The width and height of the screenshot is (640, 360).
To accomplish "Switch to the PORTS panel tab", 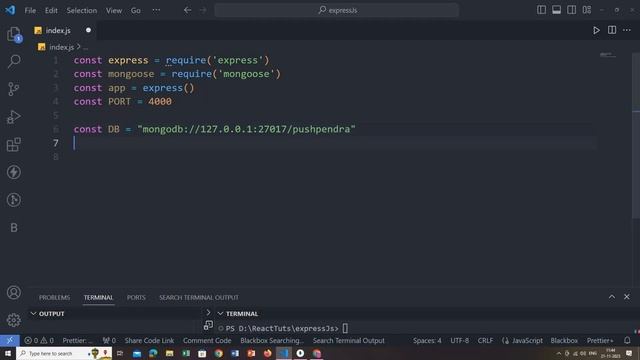I will pos(136,298).
